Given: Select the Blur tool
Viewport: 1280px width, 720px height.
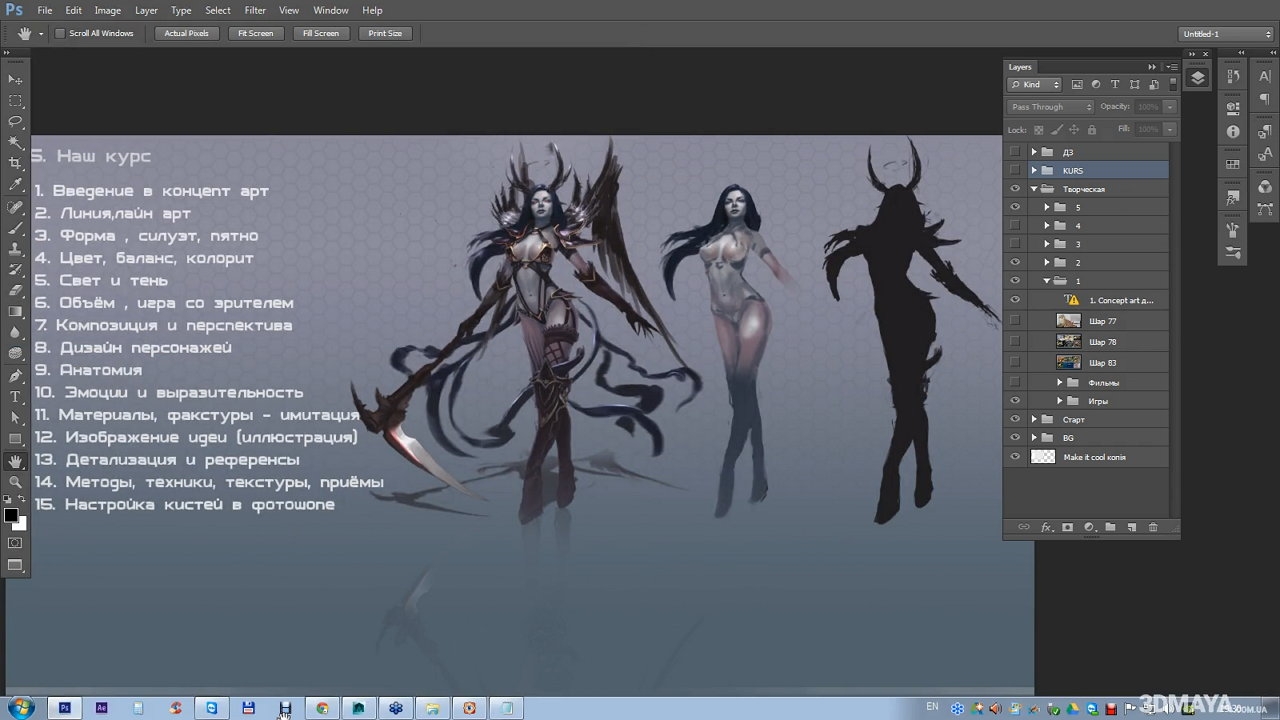Looking at the screenshot, I should [x=15, y=333].
